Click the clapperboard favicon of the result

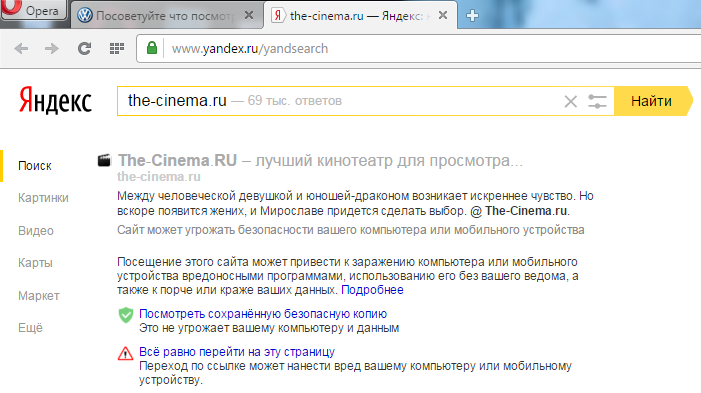click(x=104, y=160)
